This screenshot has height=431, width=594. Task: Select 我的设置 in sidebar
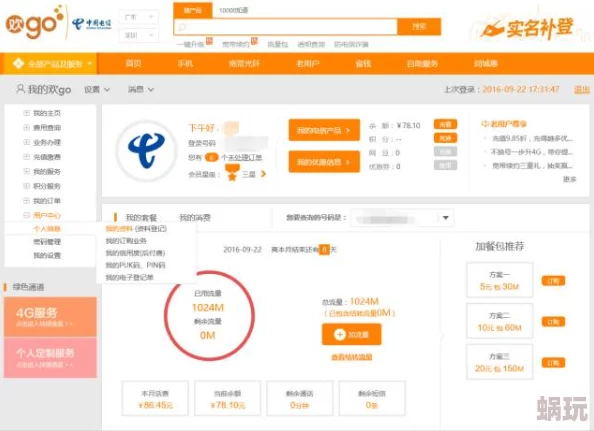(x=47, y=256)
